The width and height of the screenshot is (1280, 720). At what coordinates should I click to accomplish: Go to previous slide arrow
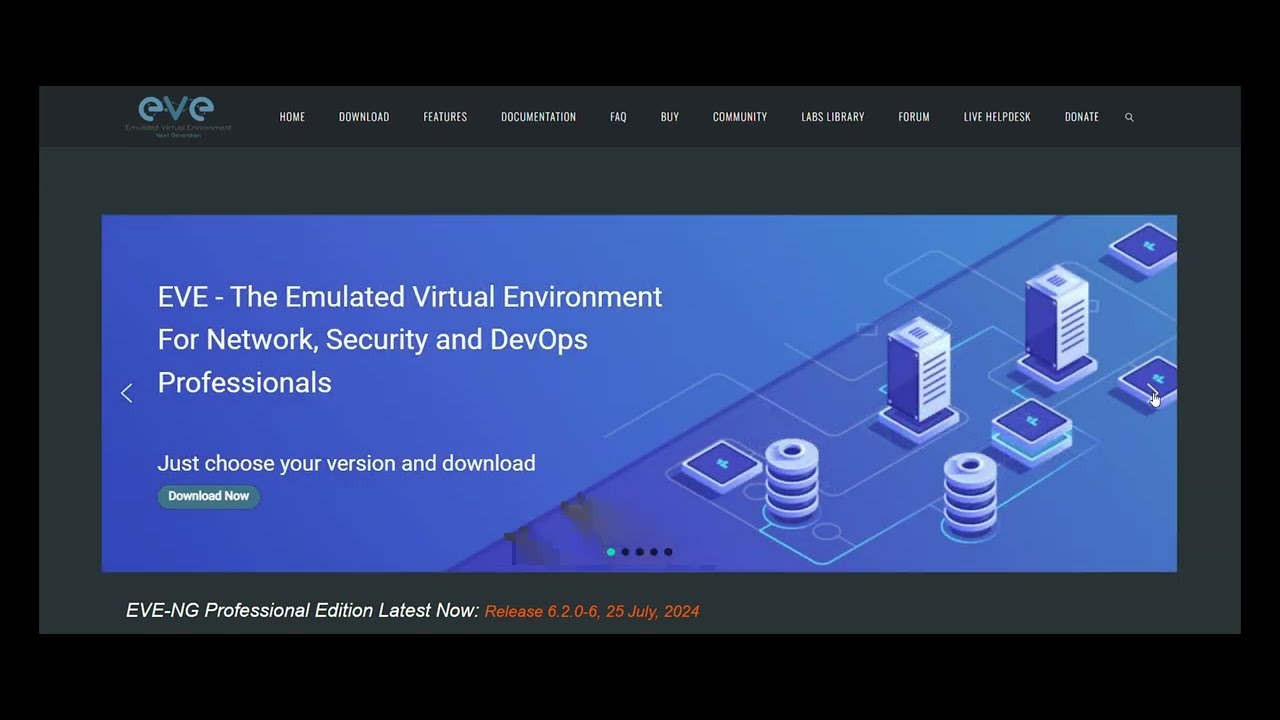coord(126,393)
